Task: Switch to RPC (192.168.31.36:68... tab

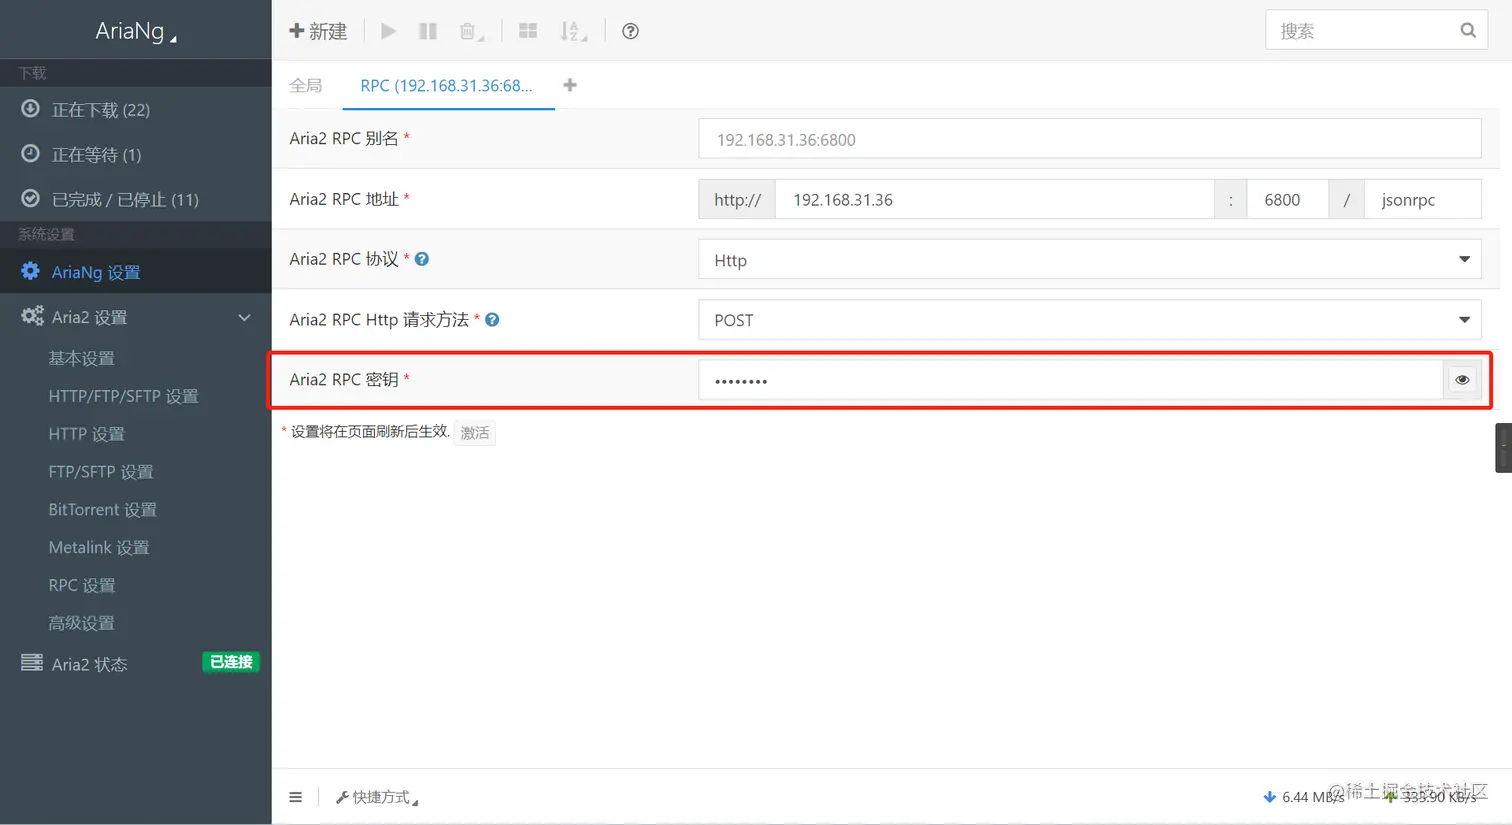Action: coord(446,86)
